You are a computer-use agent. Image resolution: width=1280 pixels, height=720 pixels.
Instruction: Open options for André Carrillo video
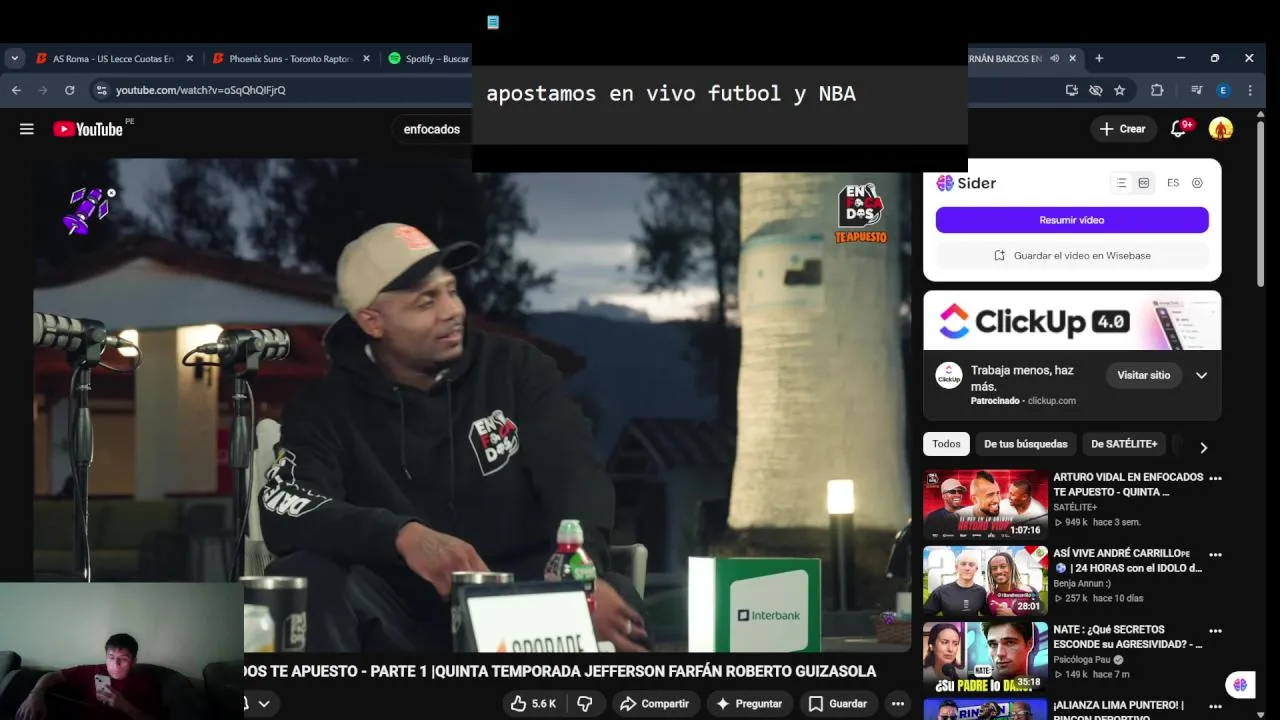click(x=1216, y=555)
